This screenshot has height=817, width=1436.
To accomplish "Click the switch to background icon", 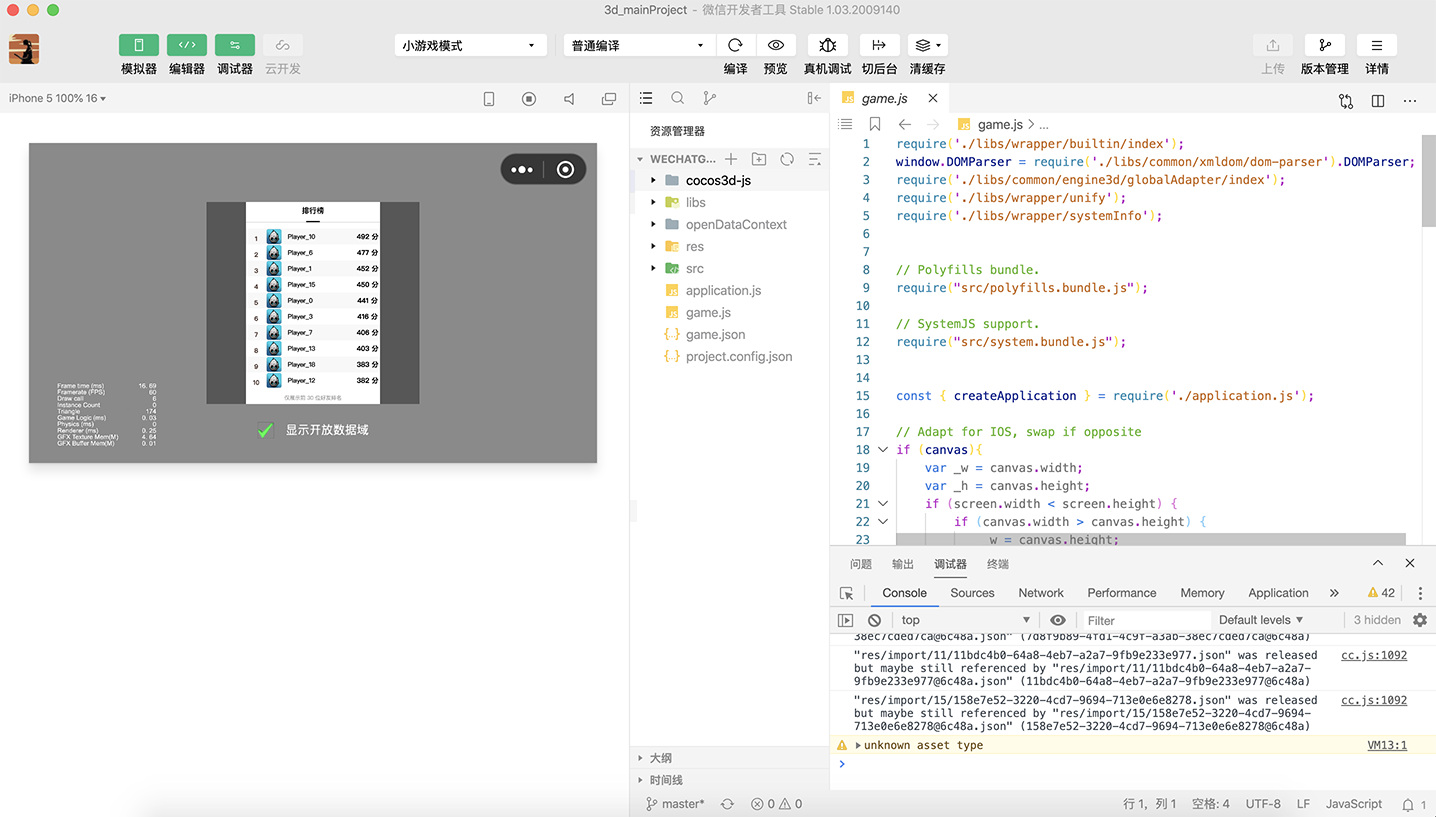I will point(879,45).
